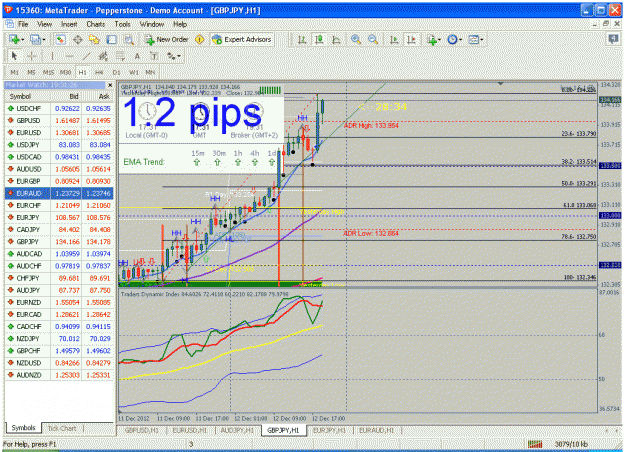This screenshot has height=452, width=625.
Task: Select the Vertical Line drawing tool
Action: click(52, 56)
